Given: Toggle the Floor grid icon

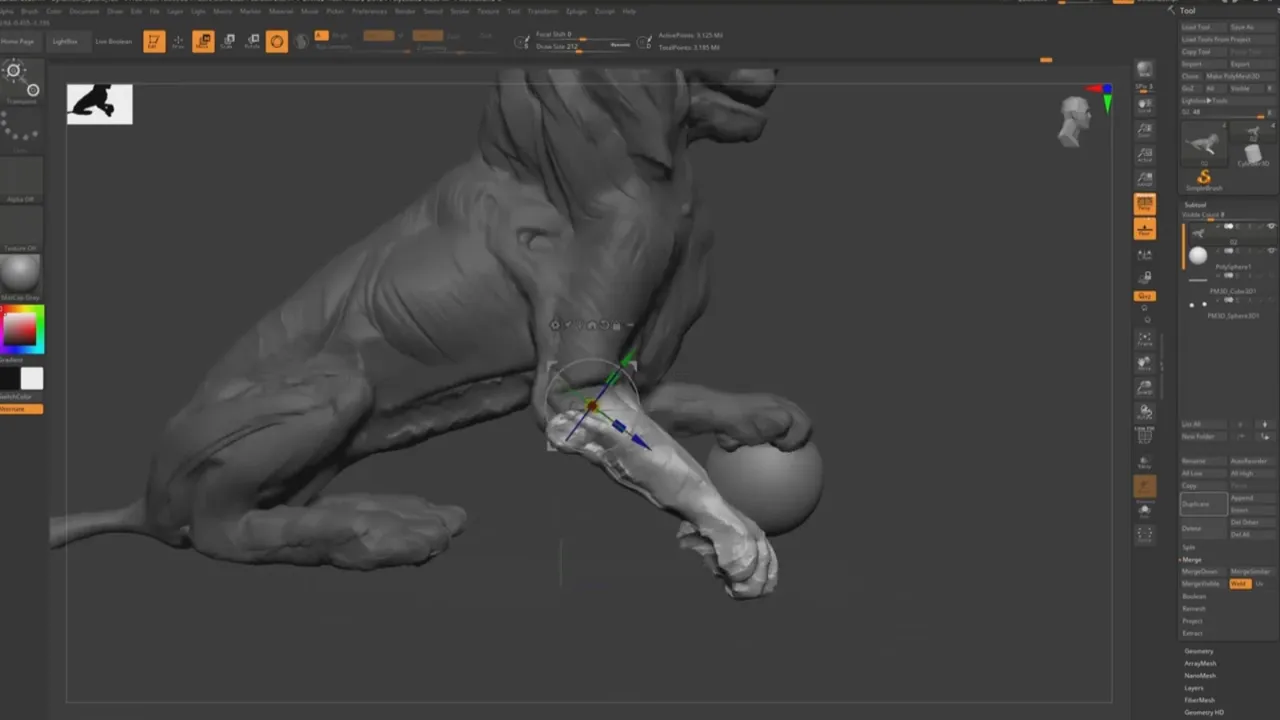Looking at the screenshot, I should [x=1145, y=229].
